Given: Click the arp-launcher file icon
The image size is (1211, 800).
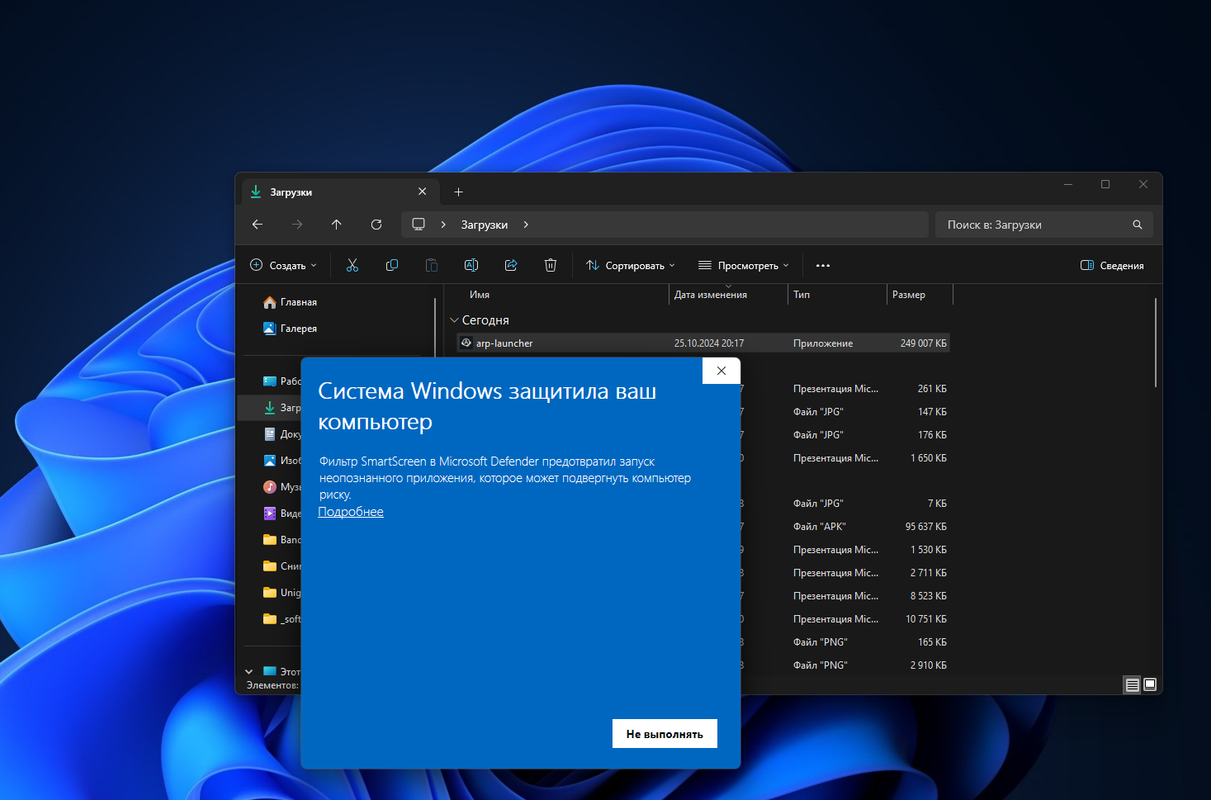Looking at the screenshot, I should coord(466,343).
